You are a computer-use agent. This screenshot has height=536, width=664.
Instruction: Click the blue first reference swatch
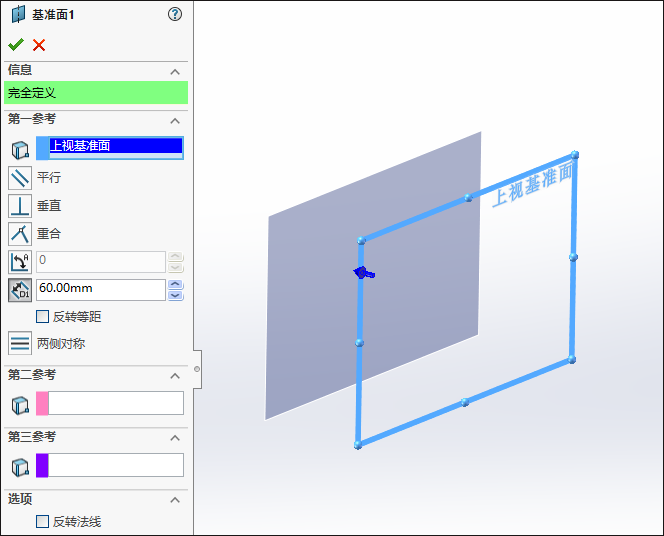(x=43, y=148)
